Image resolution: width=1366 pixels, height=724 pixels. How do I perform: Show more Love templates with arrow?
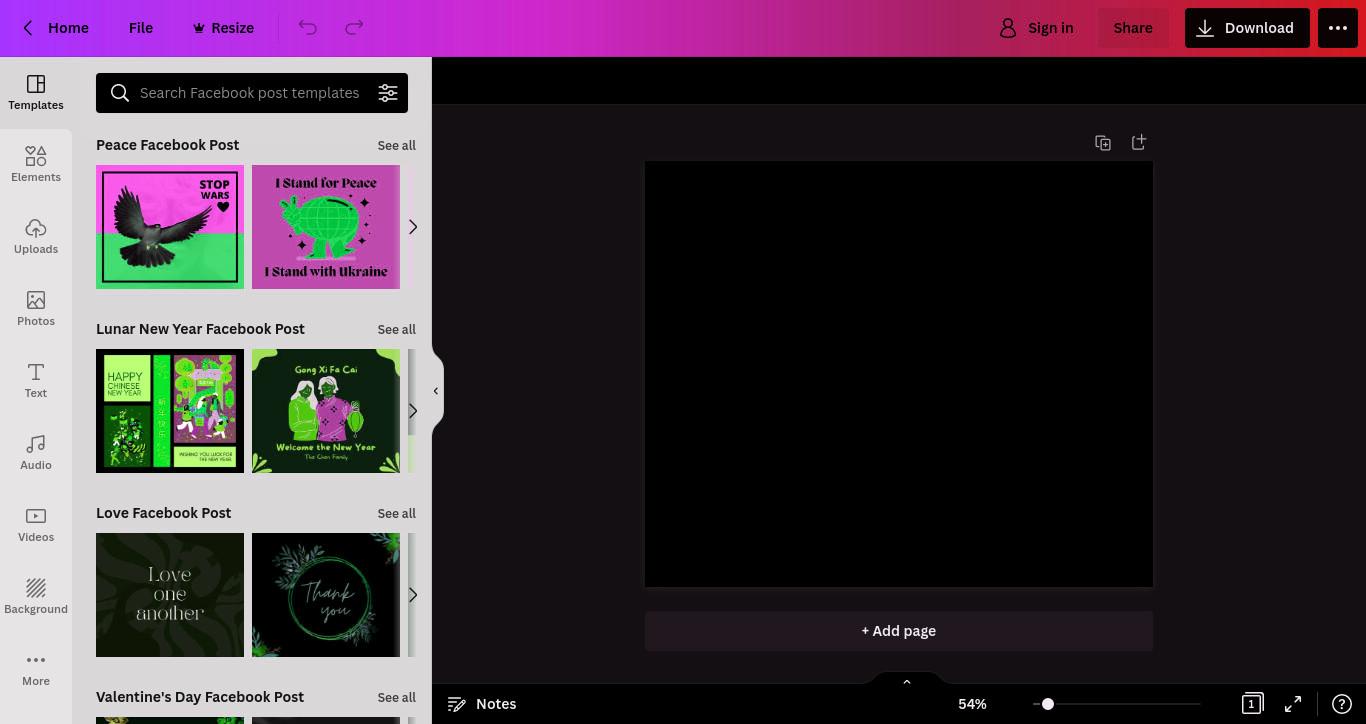click(412, 595)
